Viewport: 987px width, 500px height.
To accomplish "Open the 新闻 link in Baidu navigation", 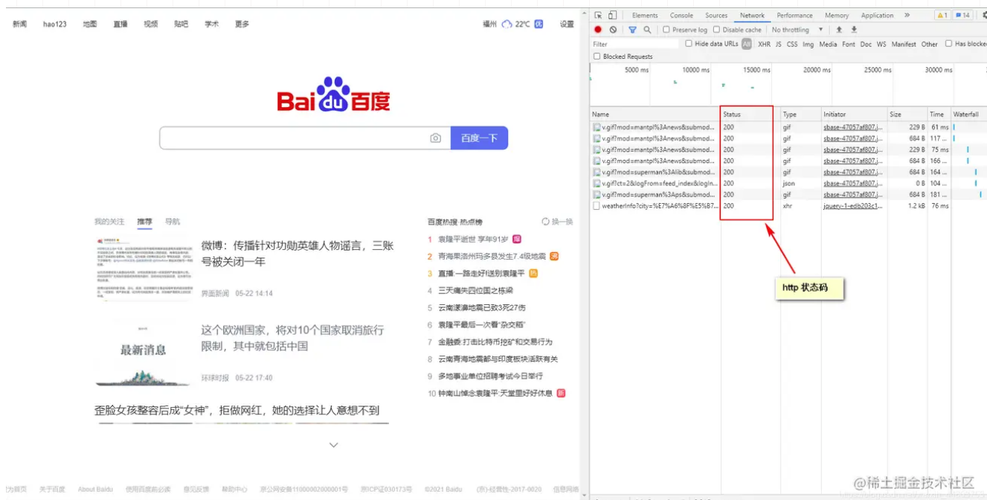I will point(20,24).
